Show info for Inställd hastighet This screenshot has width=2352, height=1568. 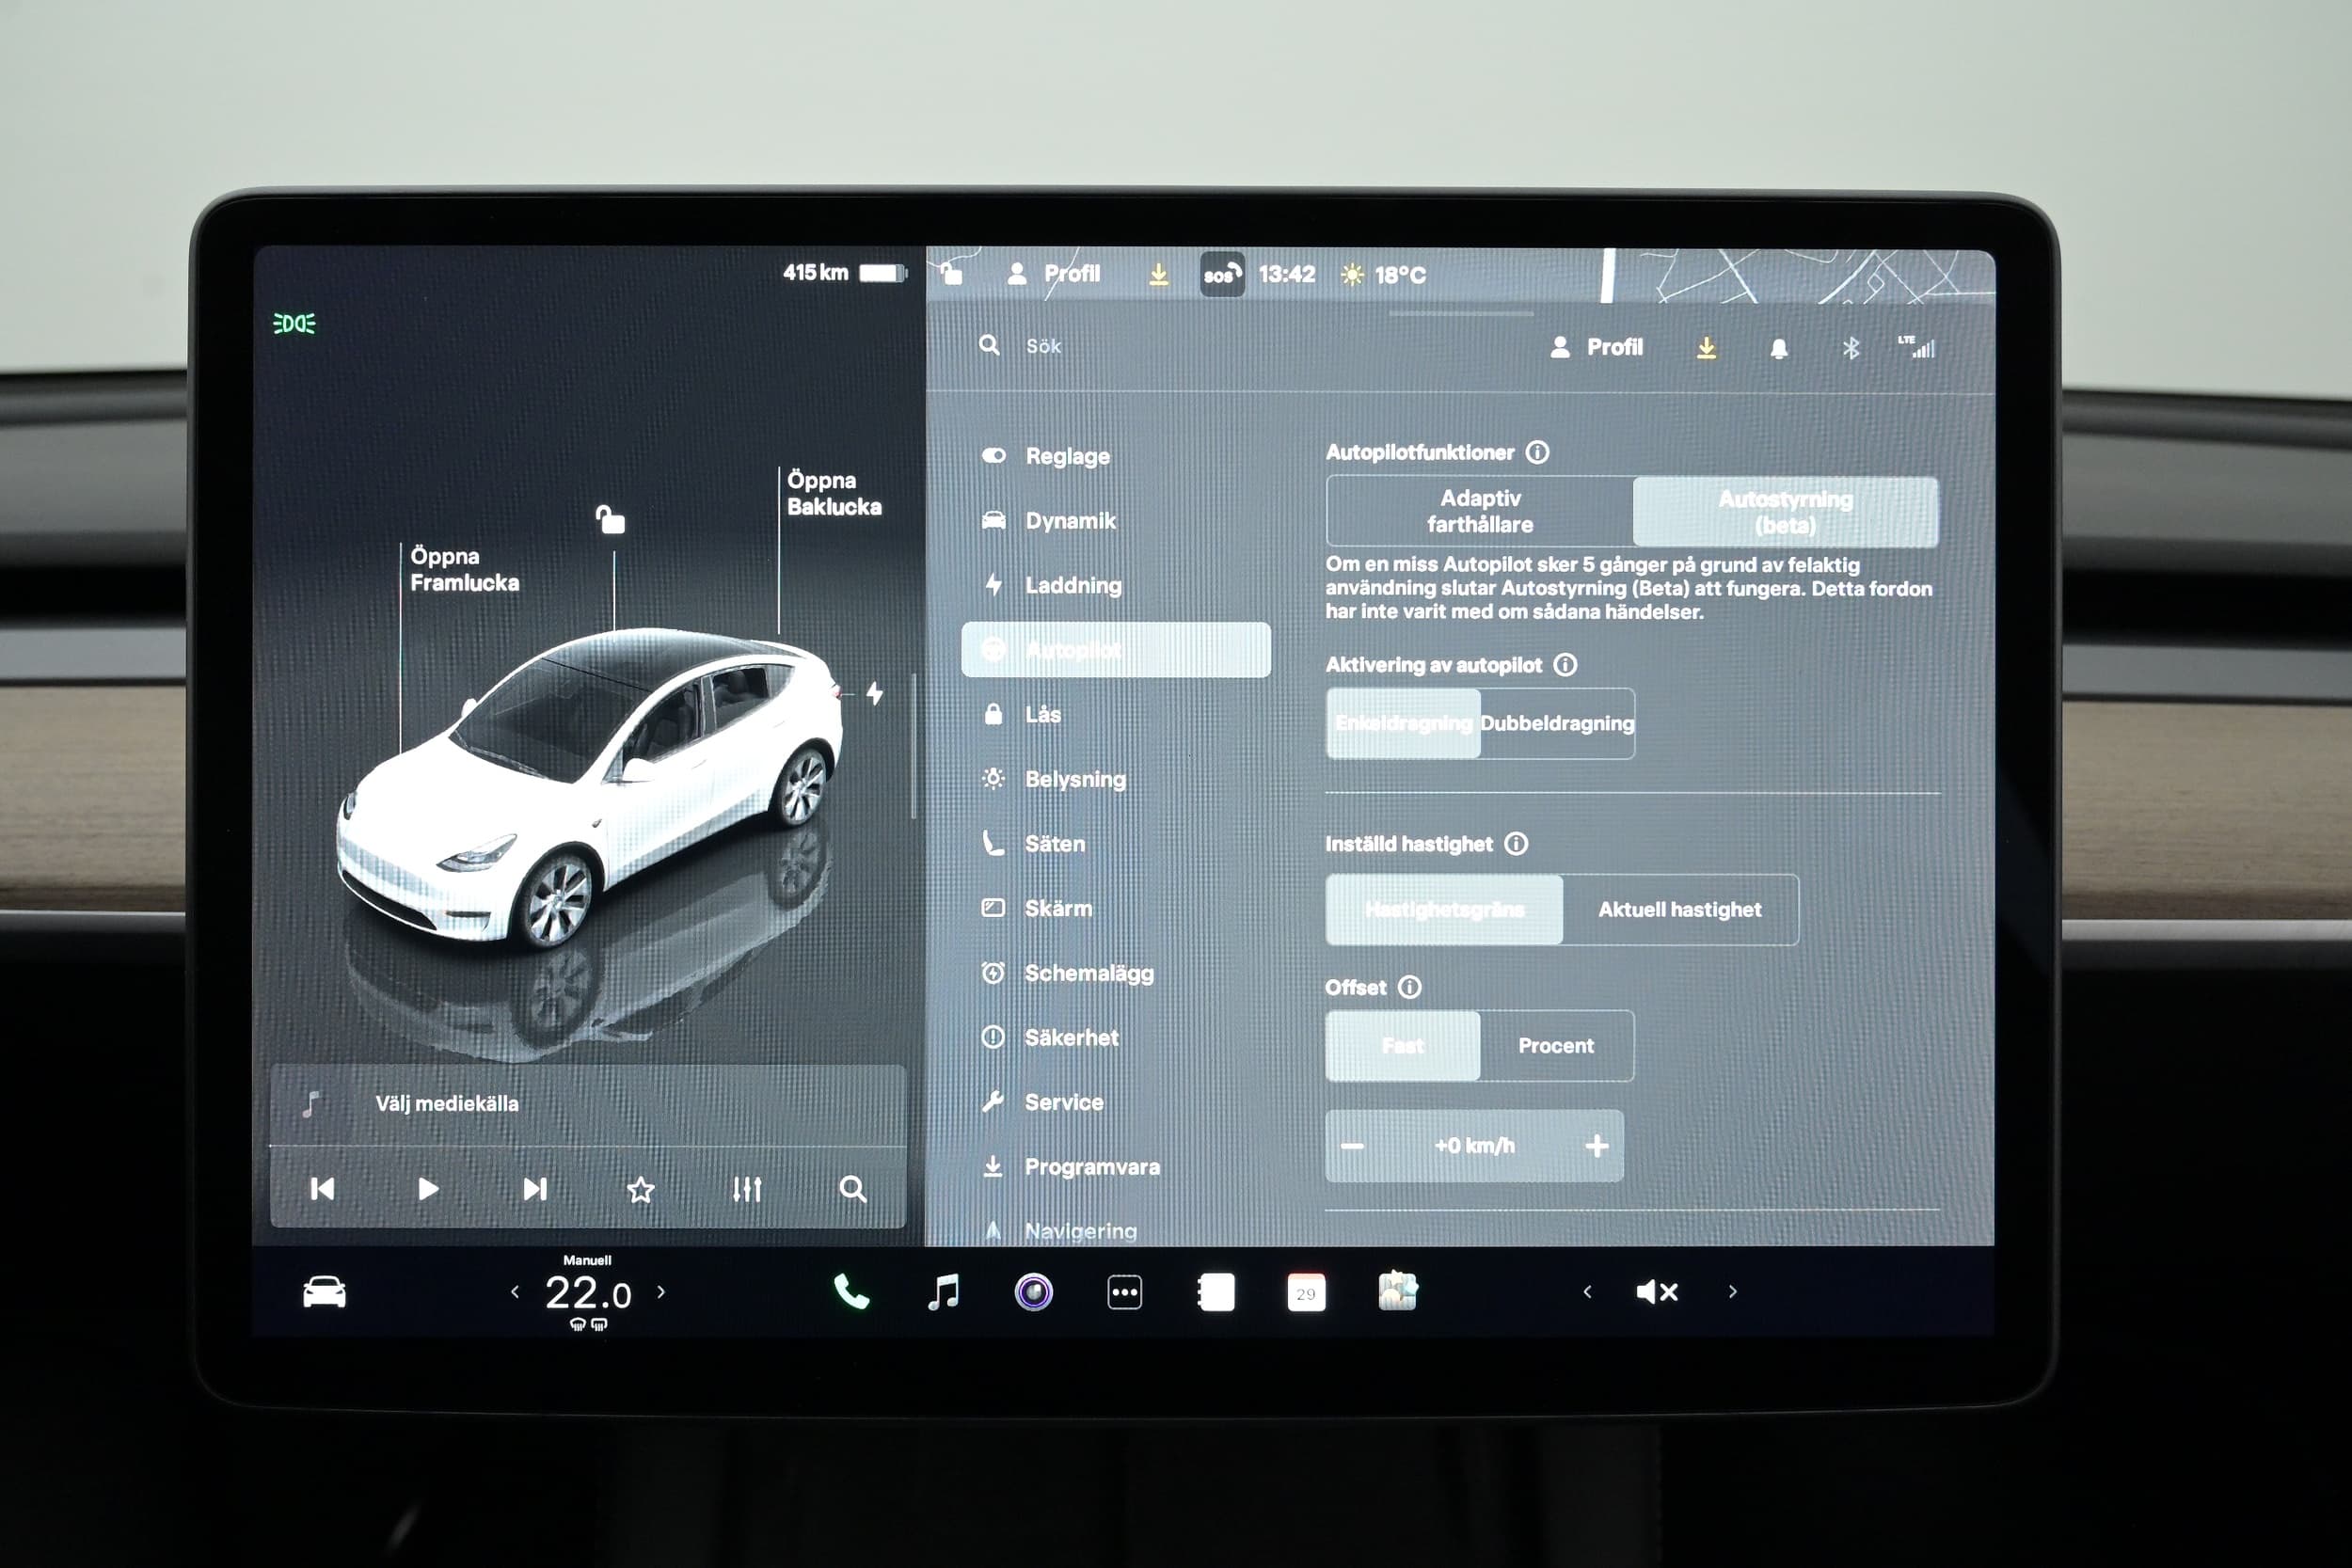1516,844
